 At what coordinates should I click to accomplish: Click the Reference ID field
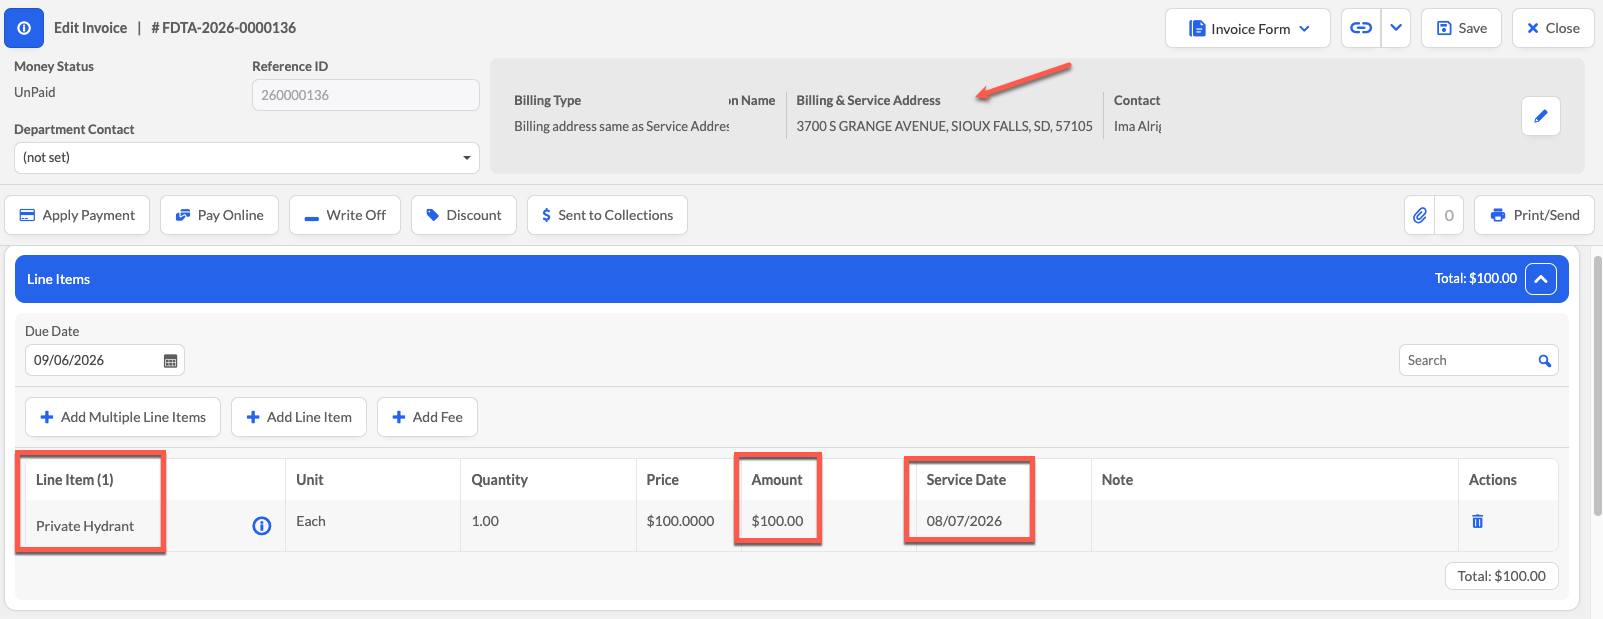[x=365, y=95]
